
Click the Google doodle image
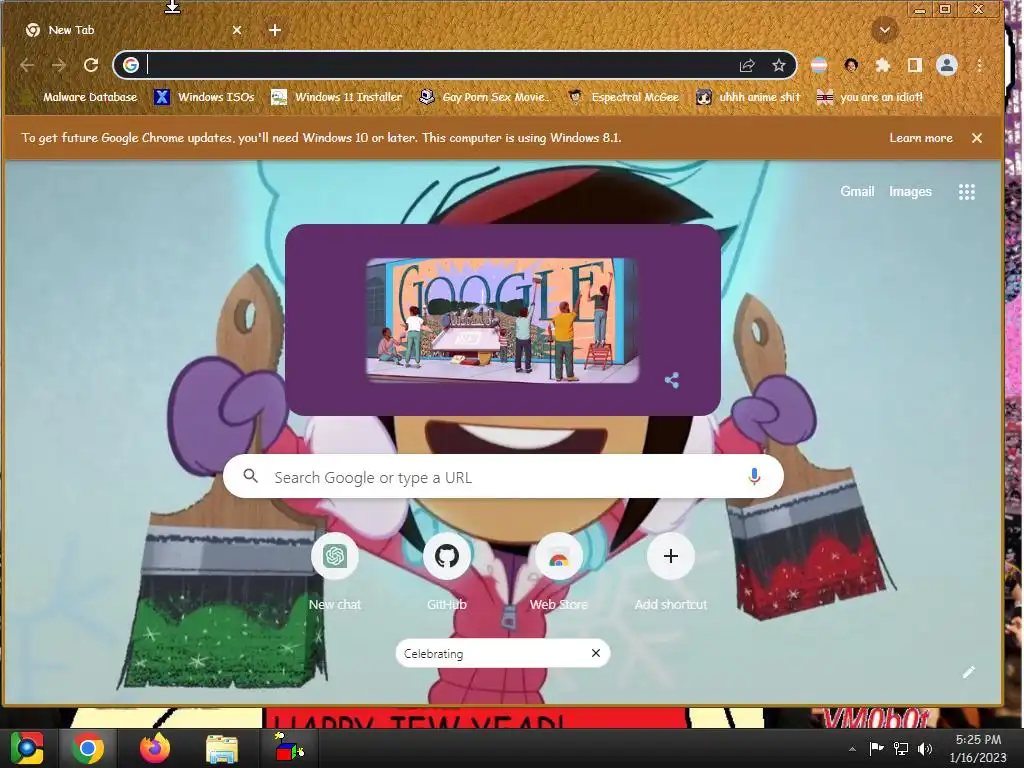(502, 320)
